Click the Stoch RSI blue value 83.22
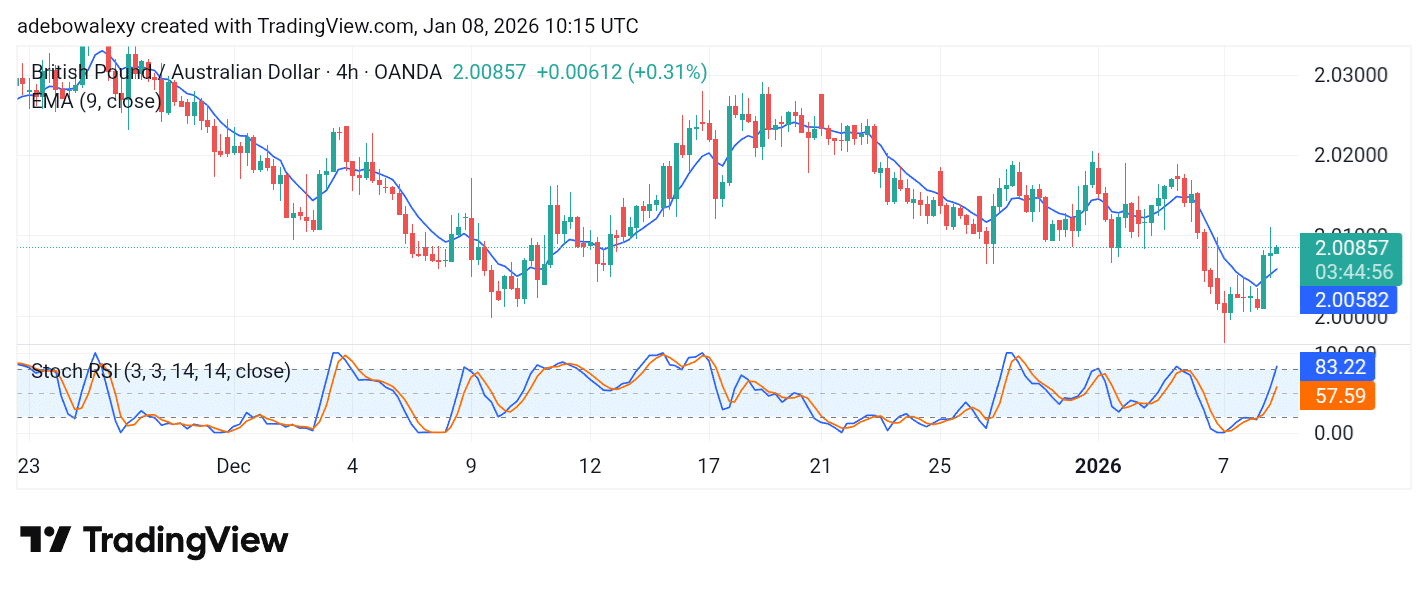This screenshot has width=1428, height=591. pyautogui.click(x=1341, y=367)
